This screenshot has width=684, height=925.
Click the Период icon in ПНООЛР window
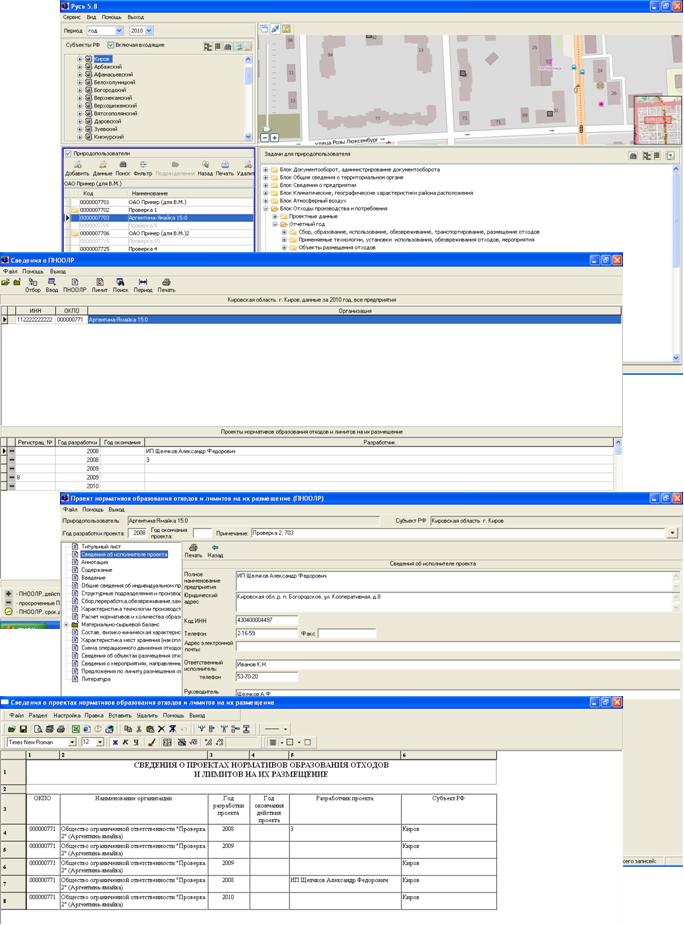(x=143, y=283)
